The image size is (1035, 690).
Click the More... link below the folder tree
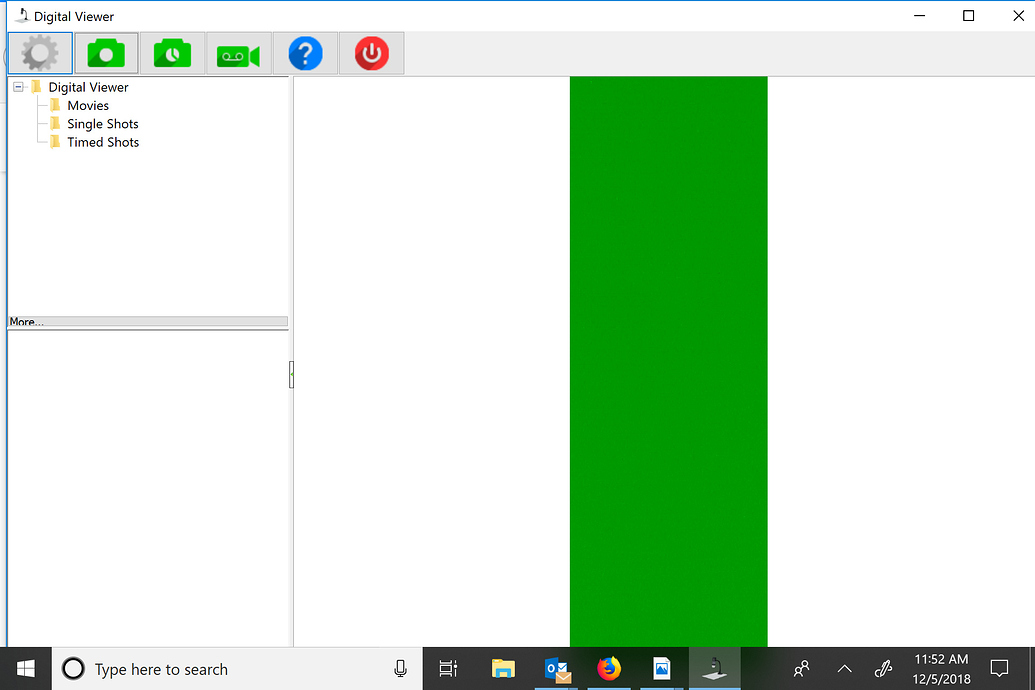click(25, 321)
